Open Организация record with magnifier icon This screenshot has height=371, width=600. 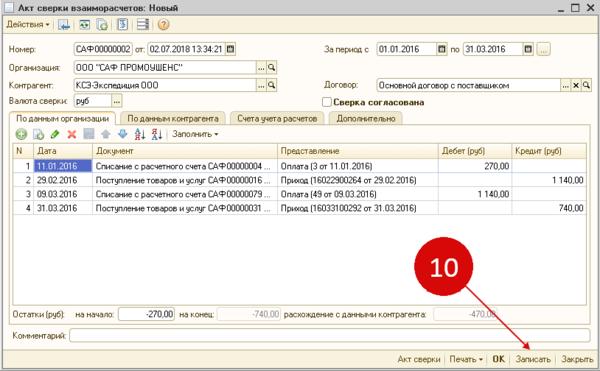(x=271, y=68)
